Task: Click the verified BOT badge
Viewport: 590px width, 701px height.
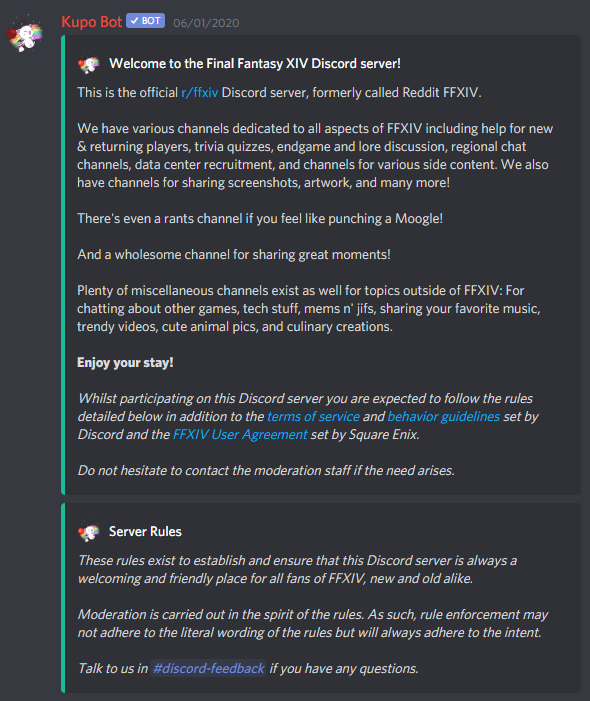Action: coord(146,21)
